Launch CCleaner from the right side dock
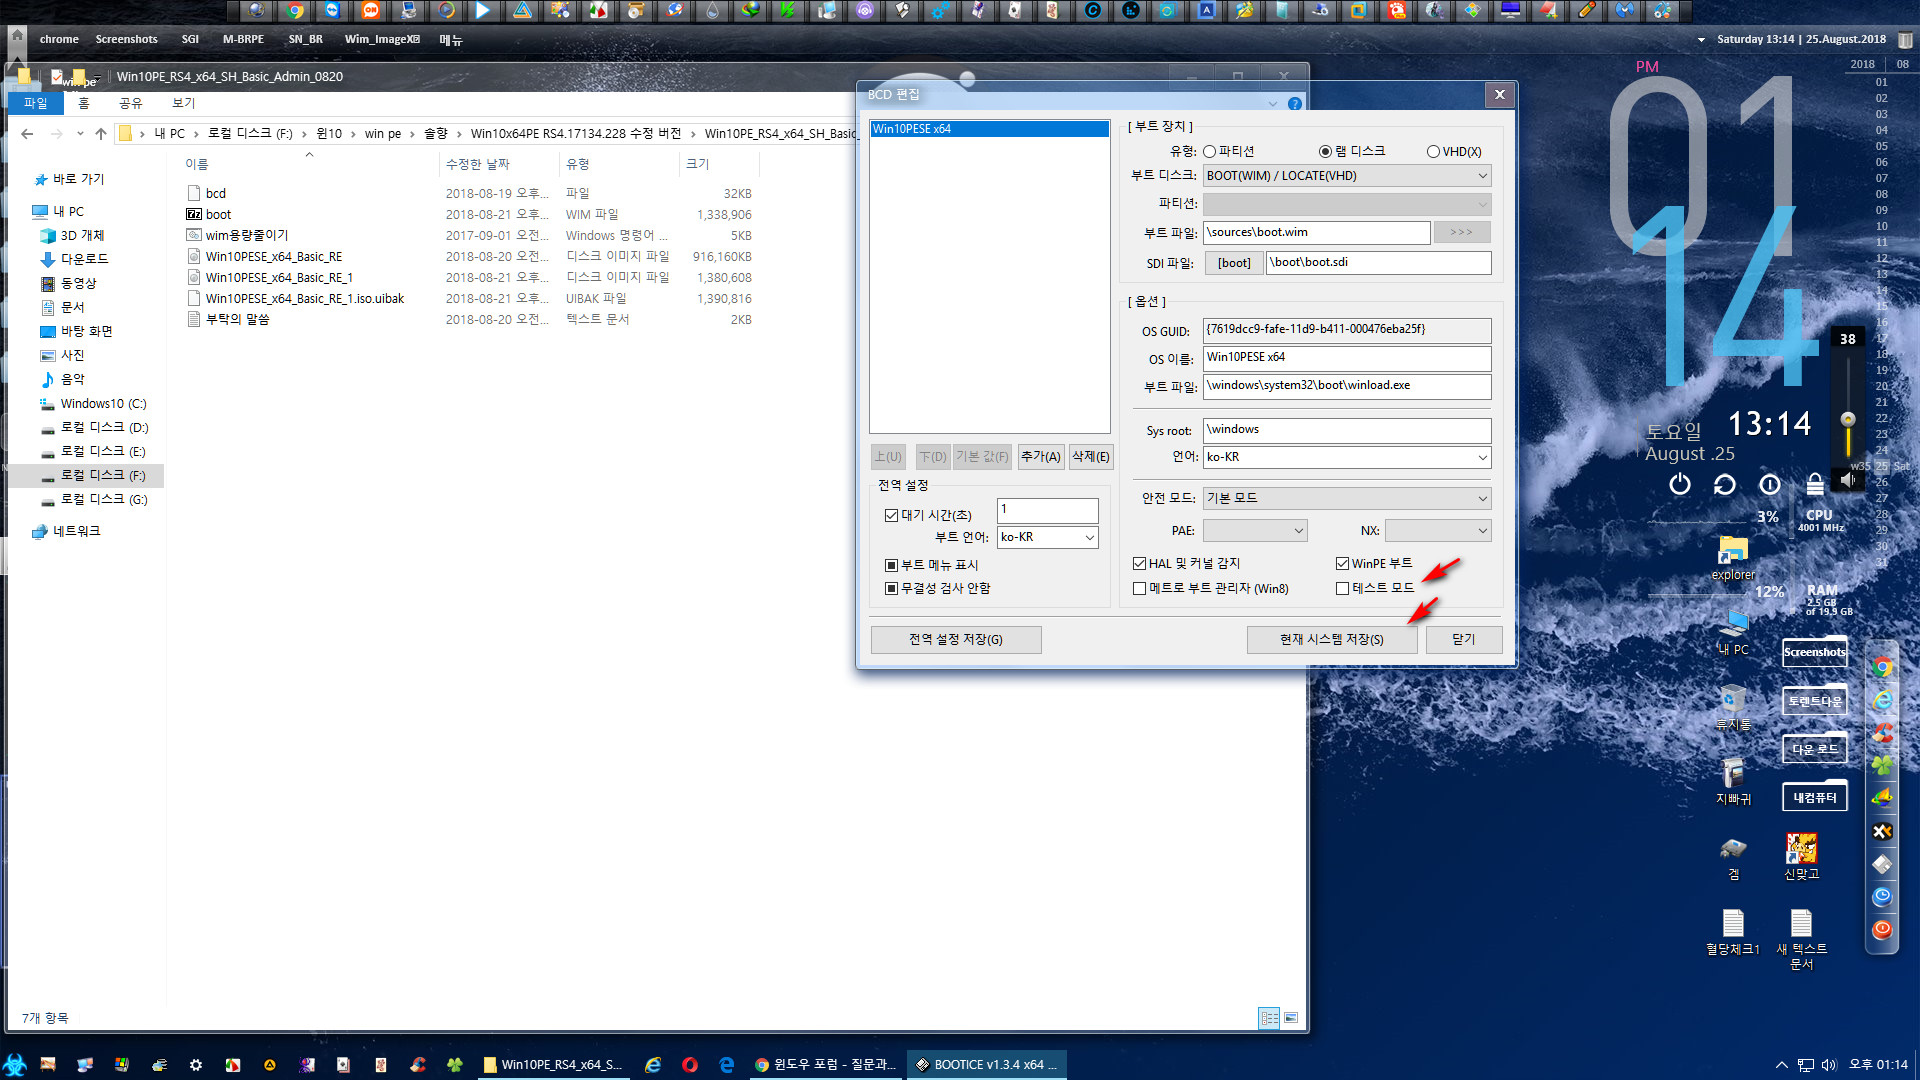1920x1080 pixels. [1883, 733]
